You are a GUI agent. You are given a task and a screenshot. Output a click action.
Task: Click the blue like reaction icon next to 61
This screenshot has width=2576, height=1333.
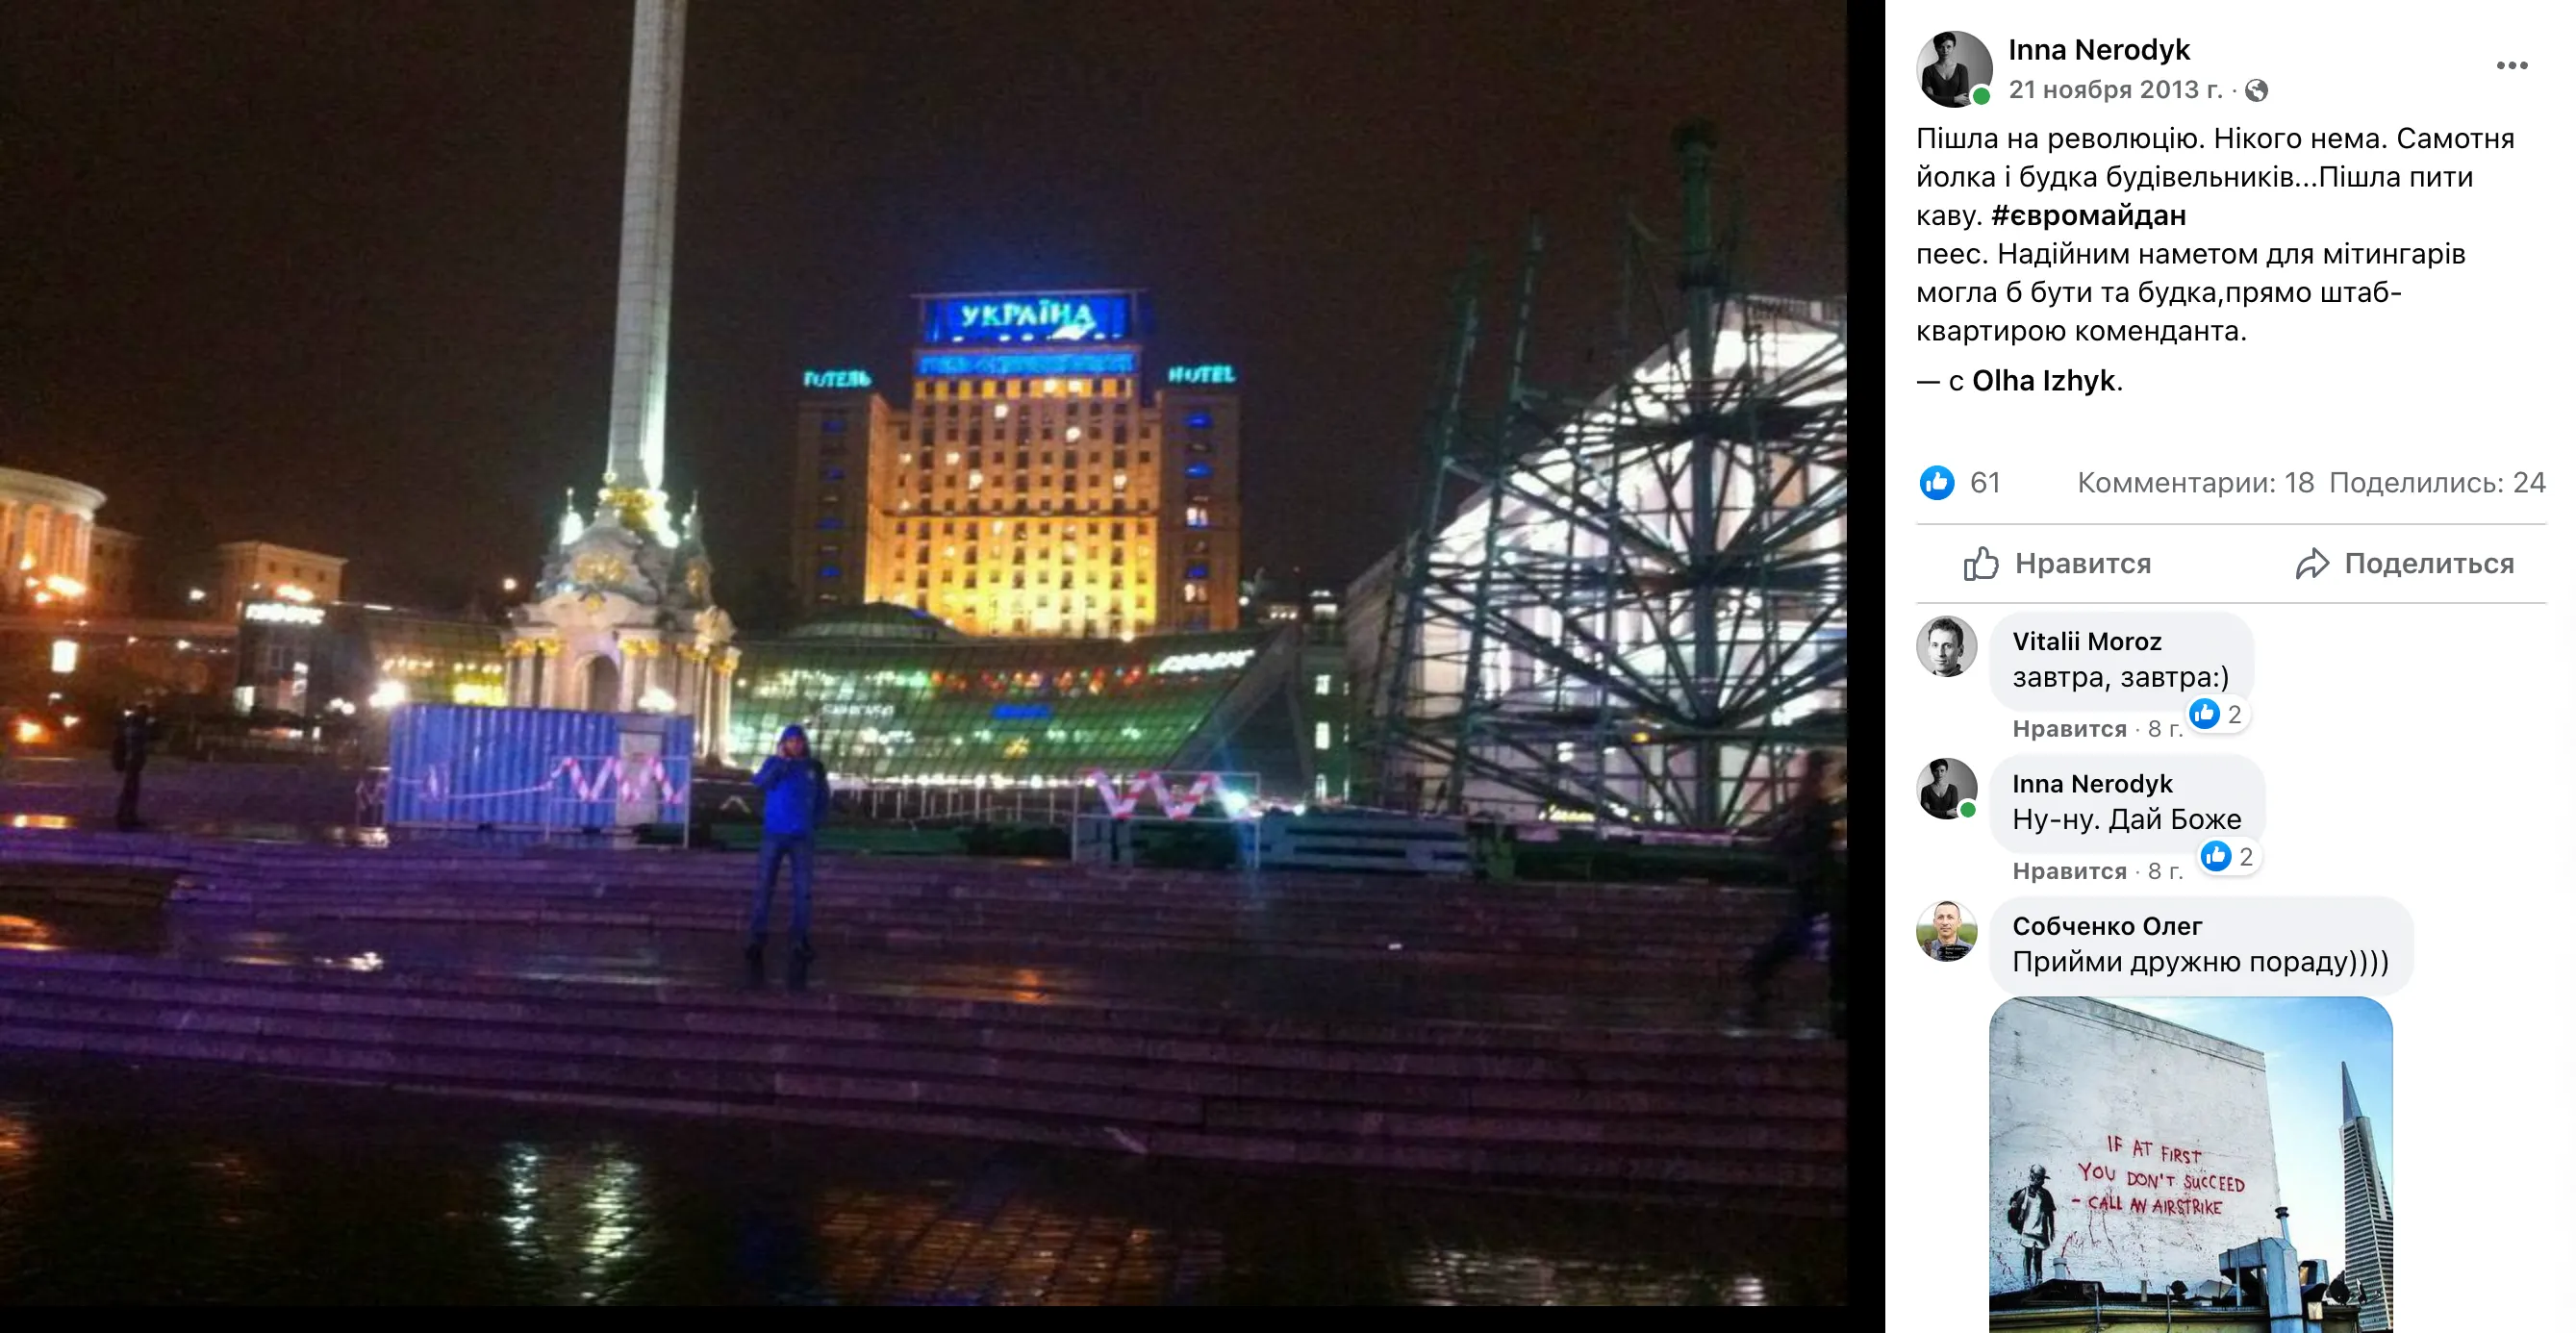tap(1937, 483)
